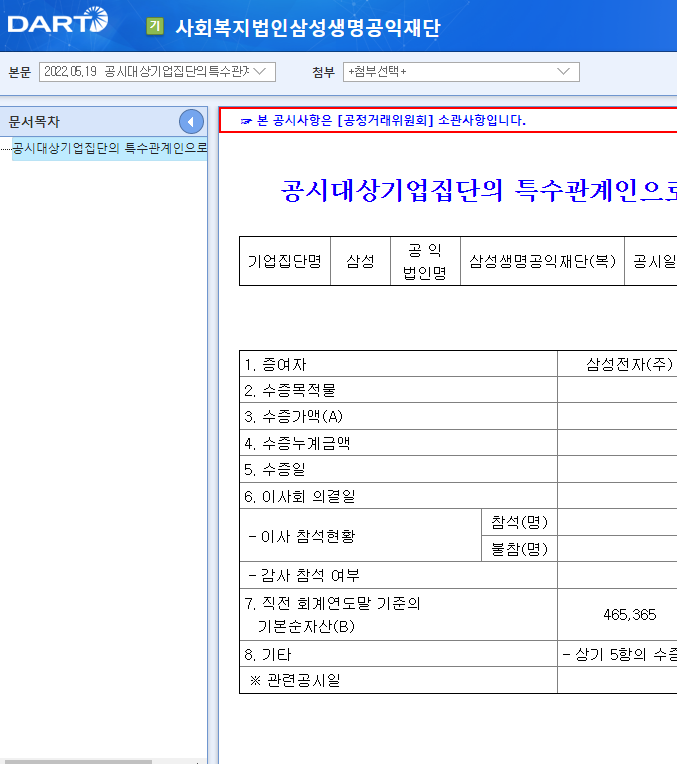Image resolution: width=677 pixels, height=764 pixels.
Task: Click the 이사 참석현황 row label
Action: 361,536
